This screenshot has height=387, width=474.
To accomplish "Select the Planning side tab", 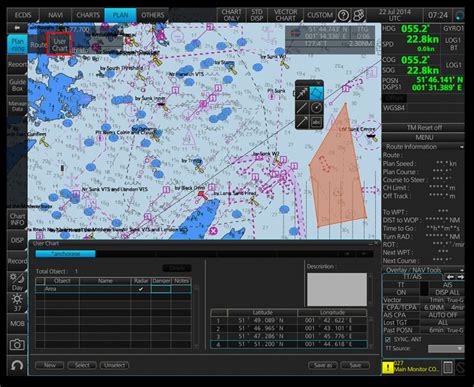I will point(17,45).
